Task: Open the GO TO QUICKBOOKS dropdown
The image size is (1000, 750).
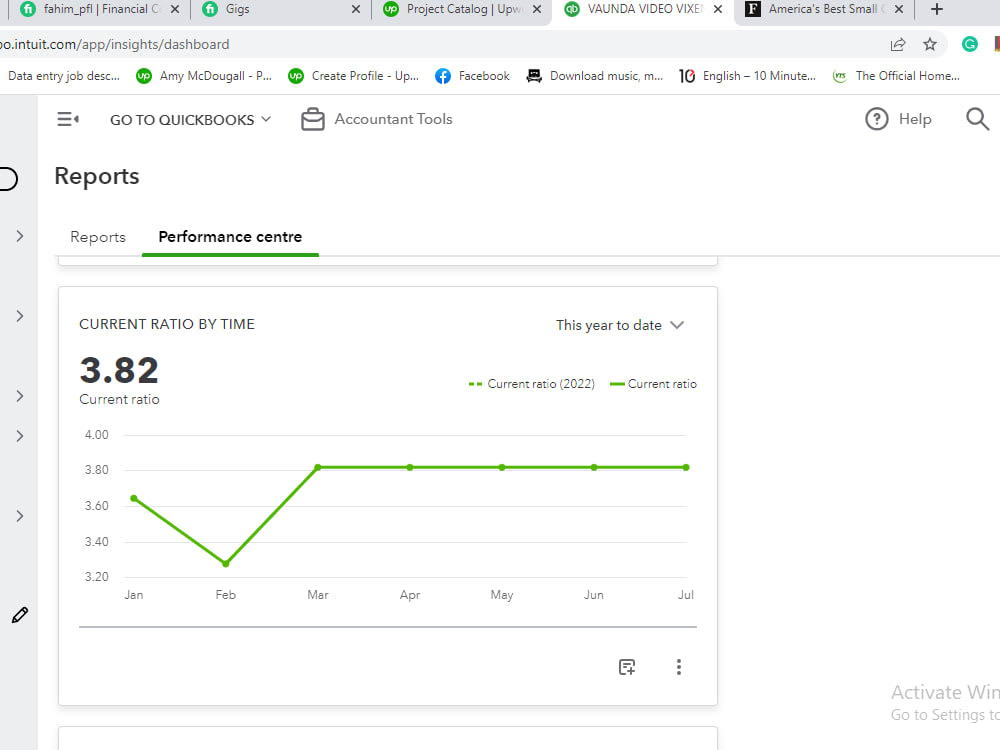Action: (x=190, y=120)
